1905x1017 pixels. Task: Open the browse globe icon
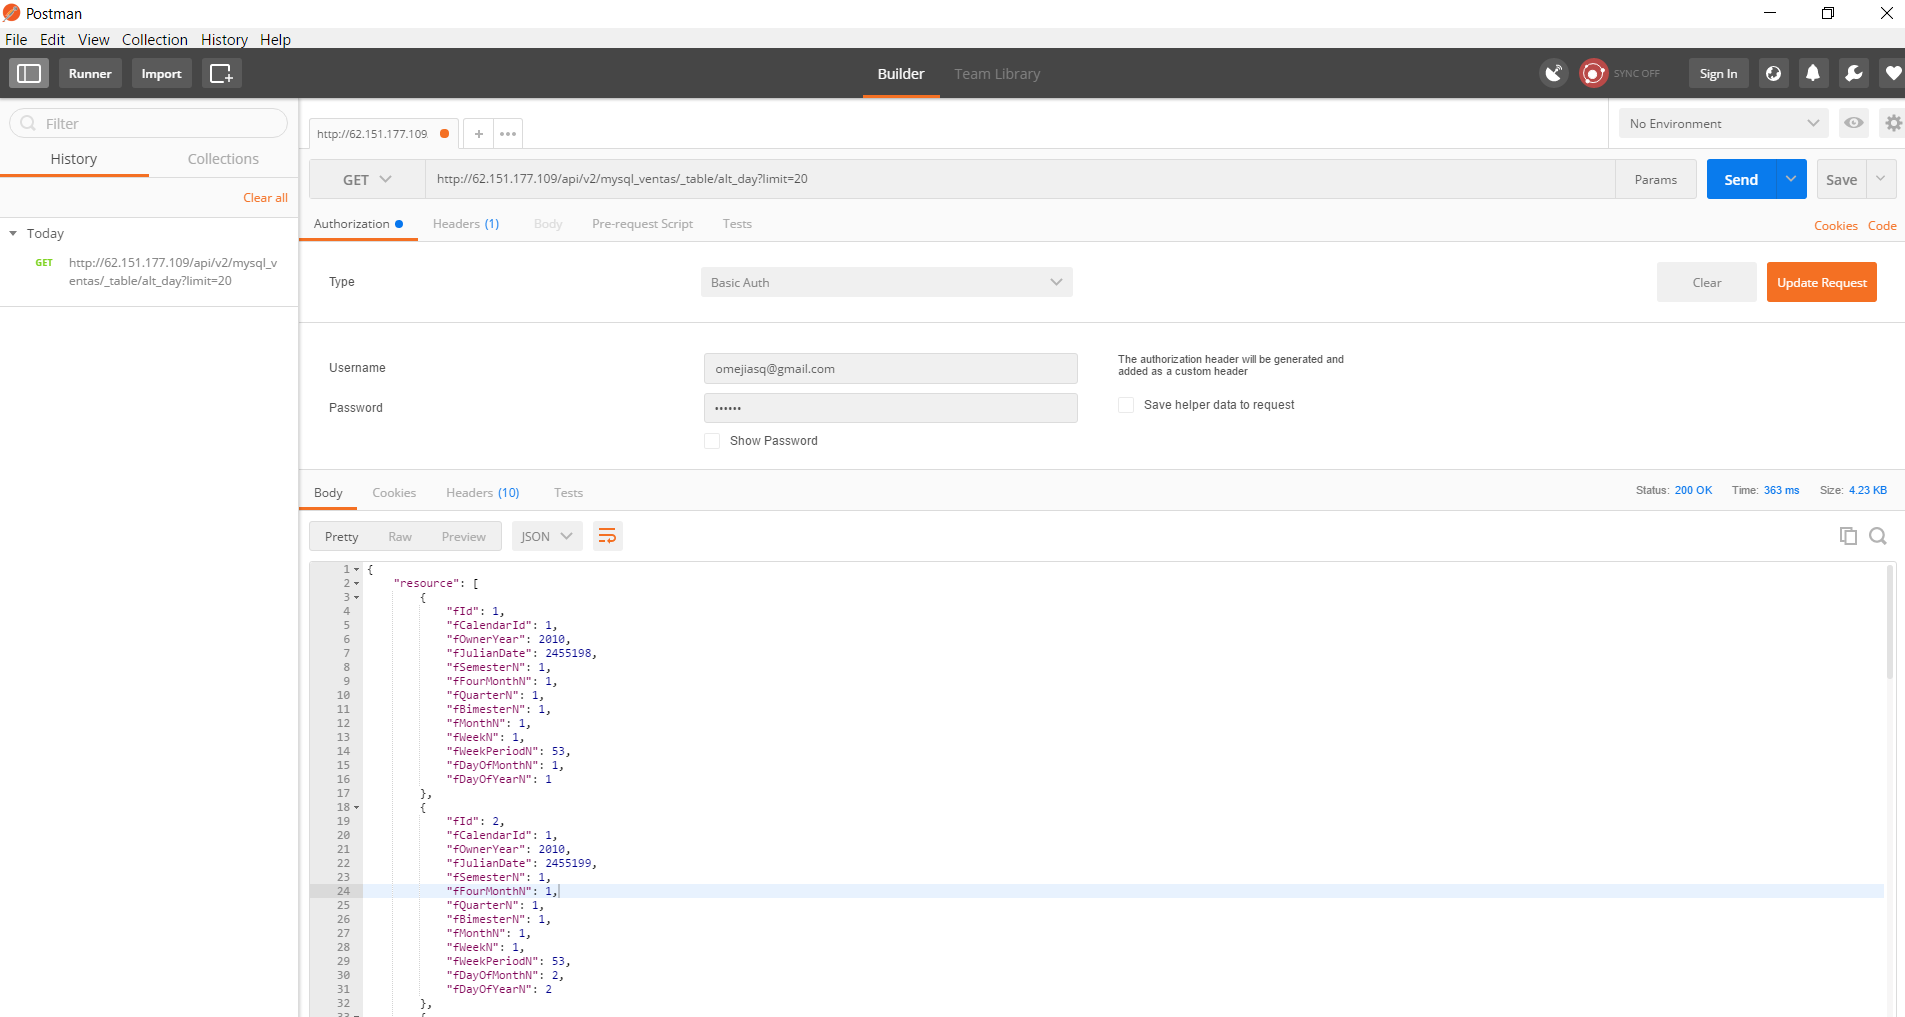point(1773,73)
